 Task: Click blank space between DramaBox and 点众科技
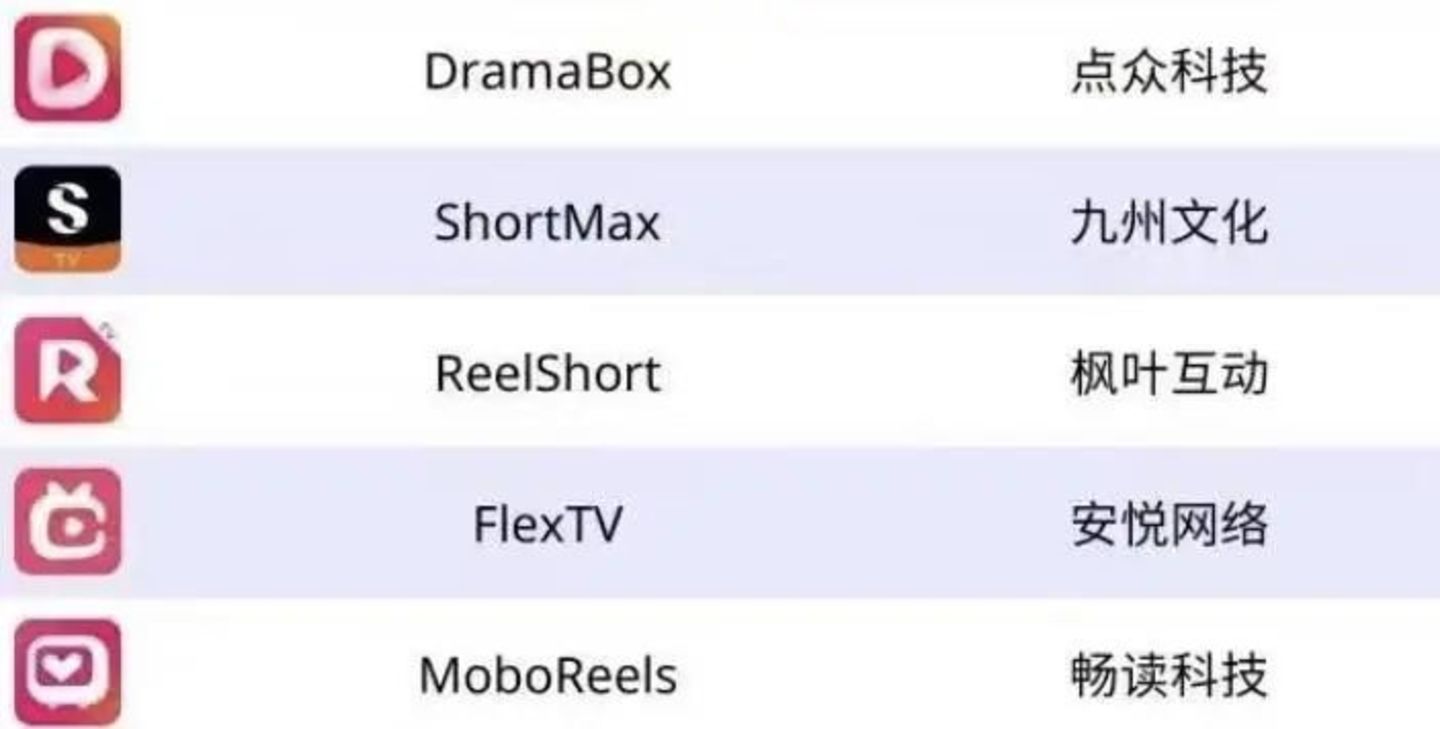[870, 72]
